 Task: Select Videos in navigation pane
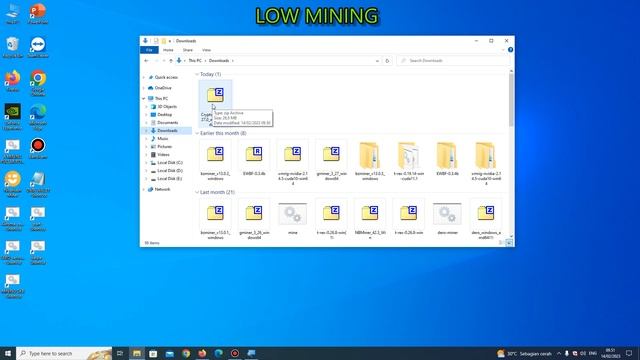coord(163,155)
